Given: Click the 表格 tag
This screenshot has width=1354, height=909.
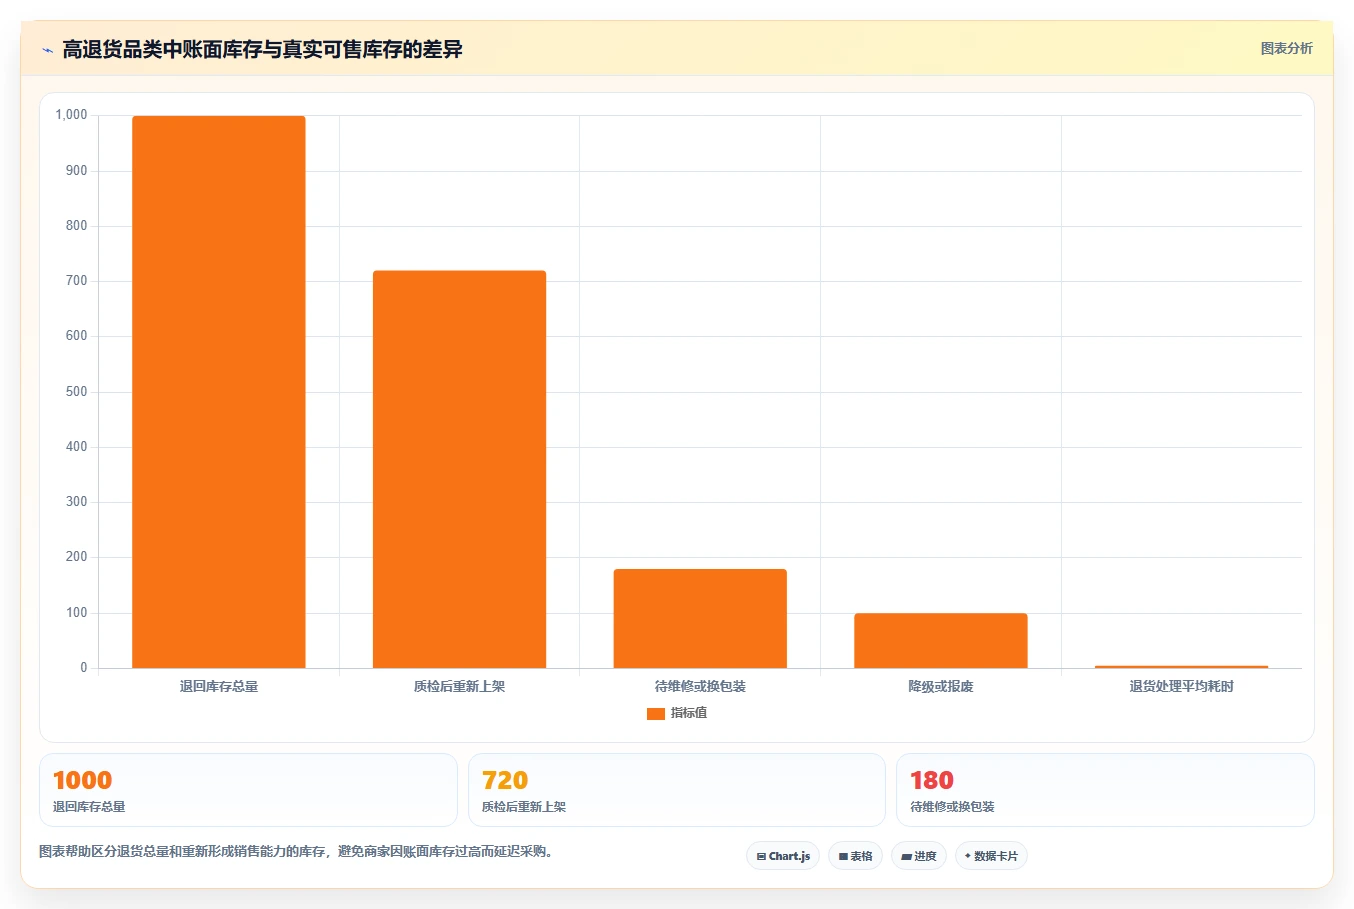Looking at the screenshot, I should coord(855,856).
